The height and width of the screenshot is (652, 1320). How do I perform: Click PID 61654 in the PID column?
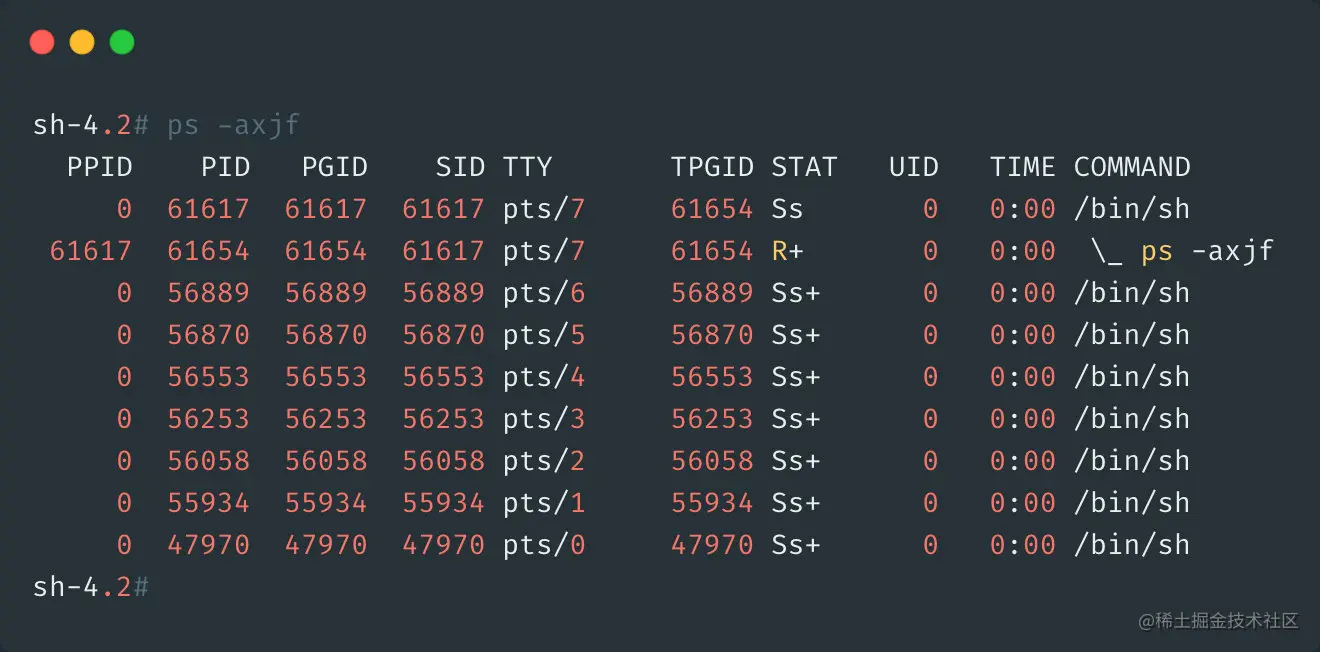pos(208,251)
